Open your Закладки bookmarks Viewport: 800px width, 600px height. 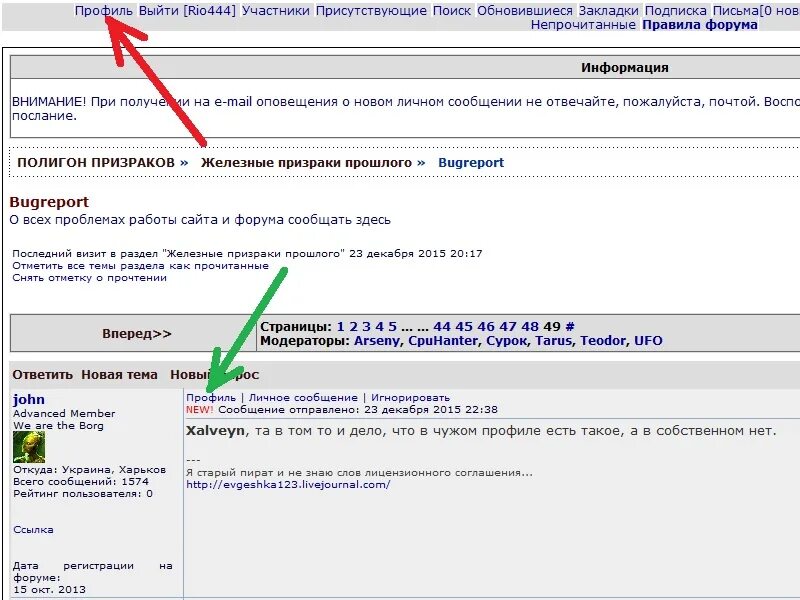(608, 10)
